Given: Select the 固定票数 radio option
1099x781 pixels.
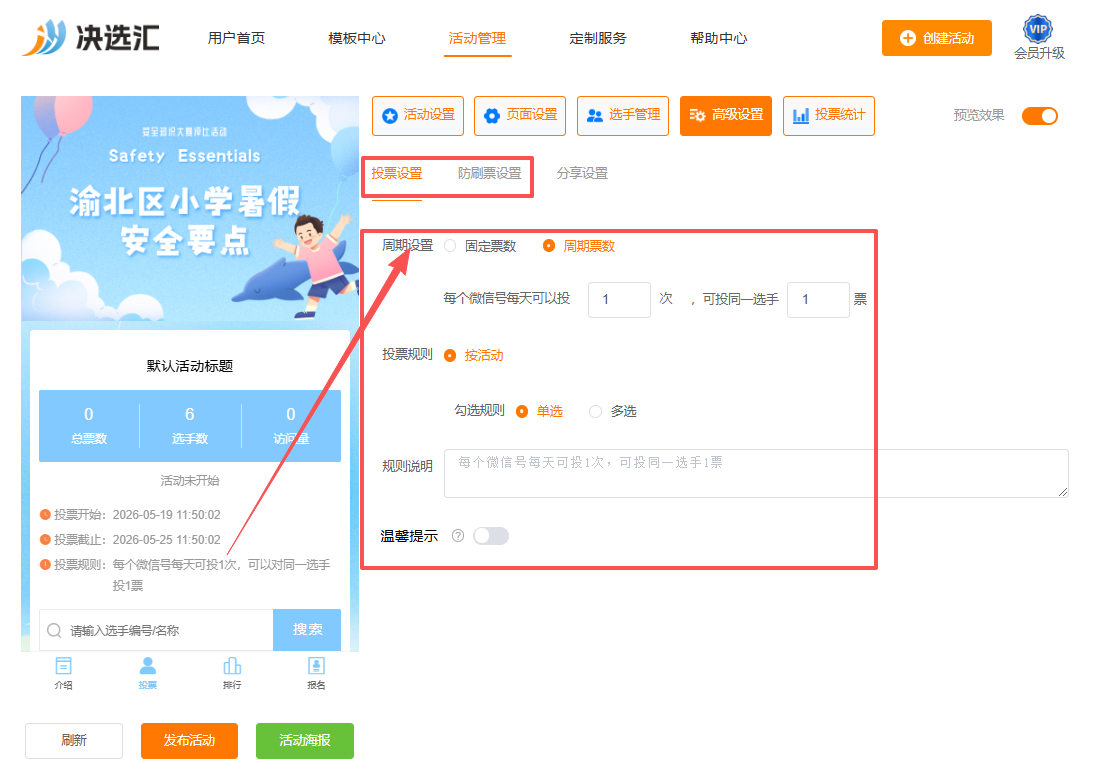Looking at the screenshot, I should pyautogui.click(x=450, y=245).
